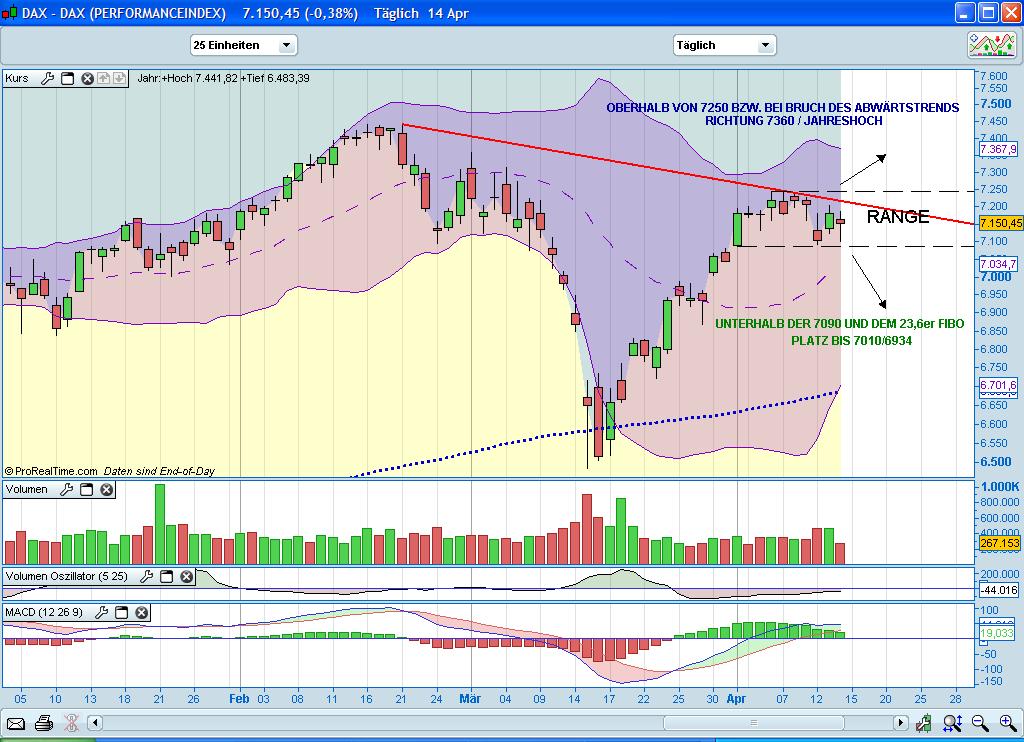1024x742 pixels.
Task: Click the RANGE annotation text
Action: [898, 217]
